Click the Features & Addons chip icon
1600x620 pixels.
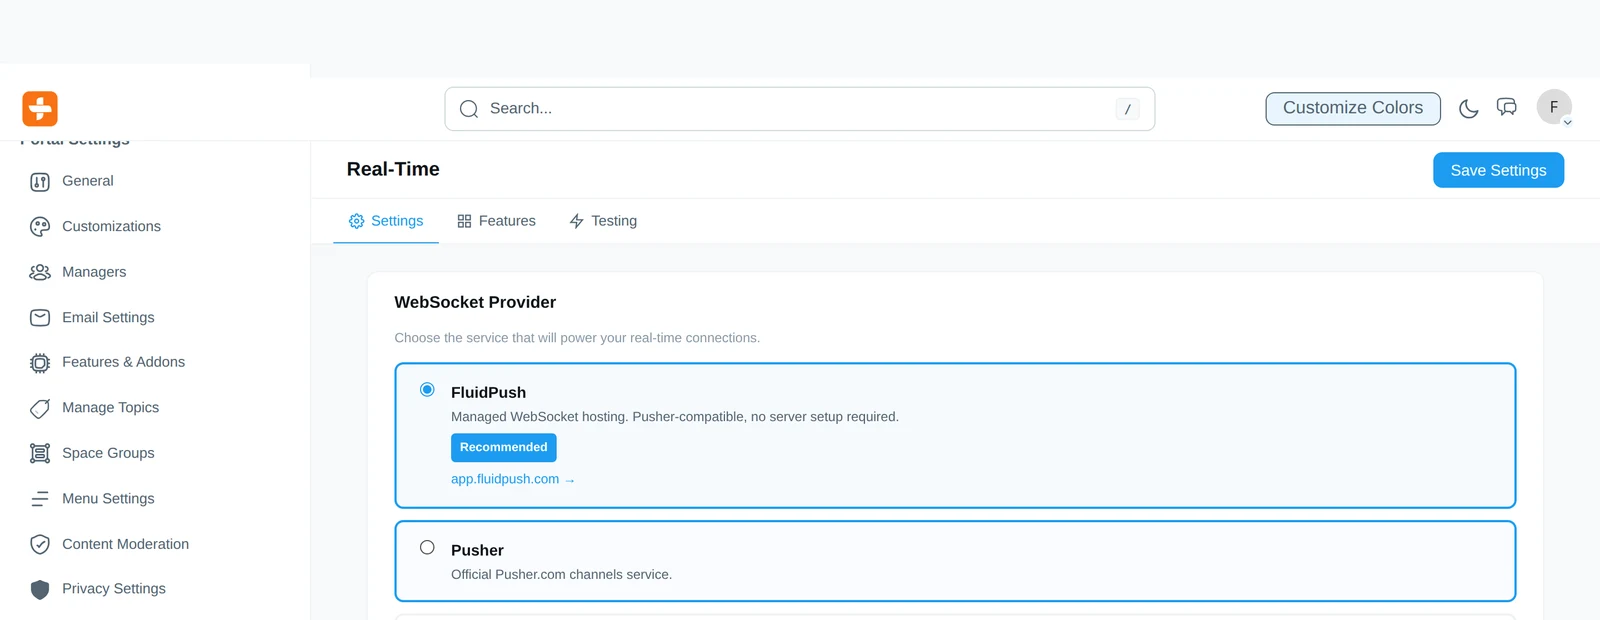point(40,363)
